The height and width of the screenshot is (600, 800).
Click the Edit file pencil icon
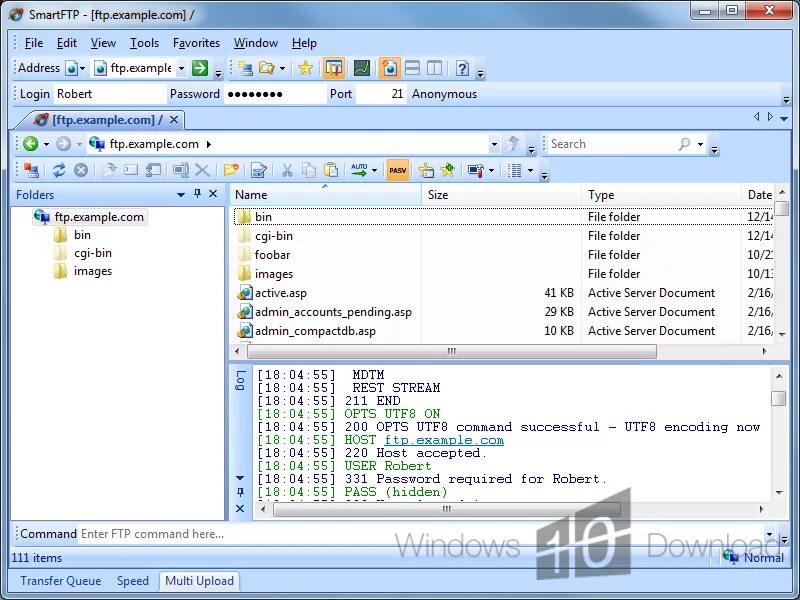pyautogui.click(x=259, y=170)
